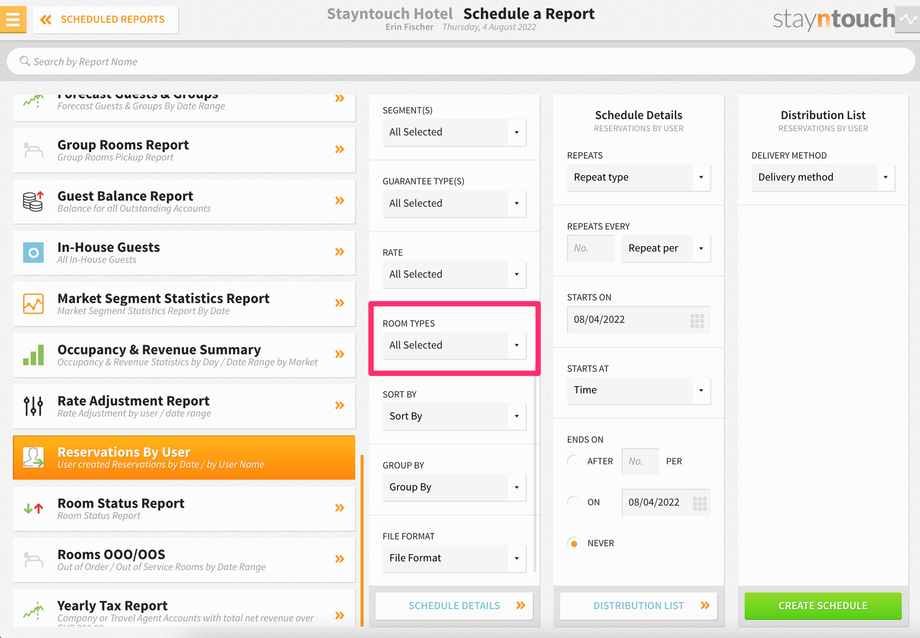Viewport: 920px width, 638px height.
Task: Select the Yearly Tax Report row
Action: click(x=184, y=608)
